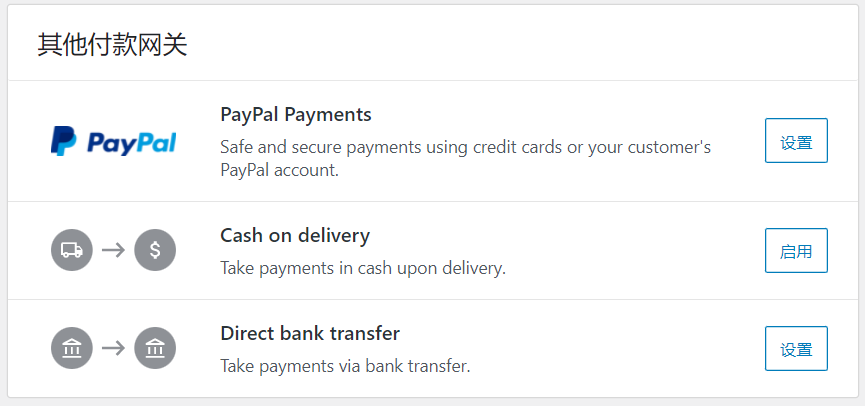Screen dimensions: 865x406
Task: Click 'Take payments via bank transfer' text
Action: coord(344,366)
